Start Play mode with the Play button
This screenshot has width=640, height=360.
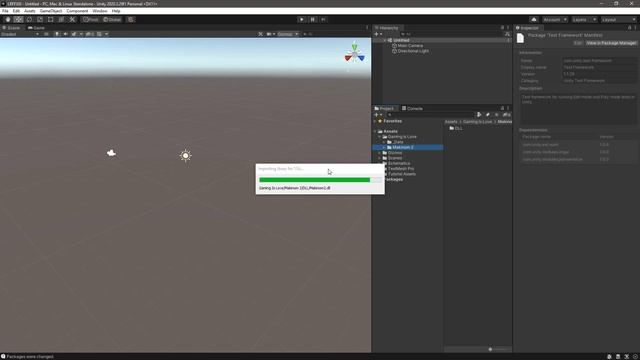pyautogui.click(x=302, y=20)
